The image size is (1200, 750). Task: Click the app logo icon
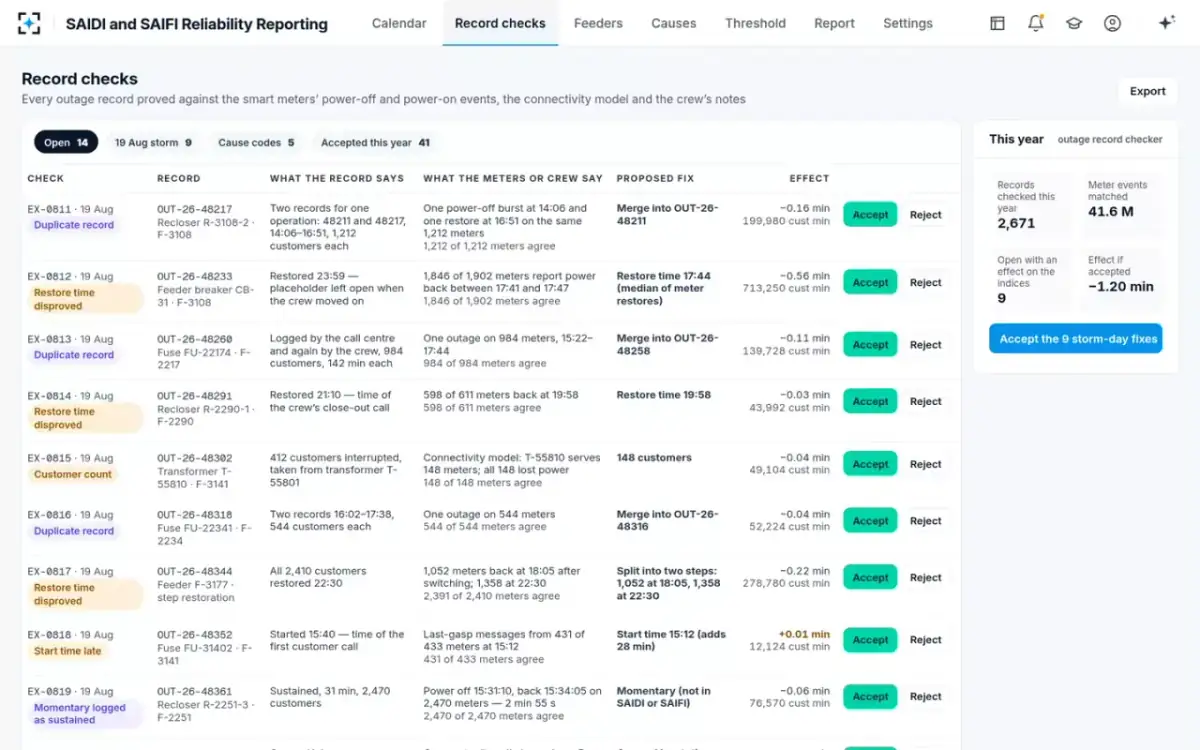click(29, 23)
